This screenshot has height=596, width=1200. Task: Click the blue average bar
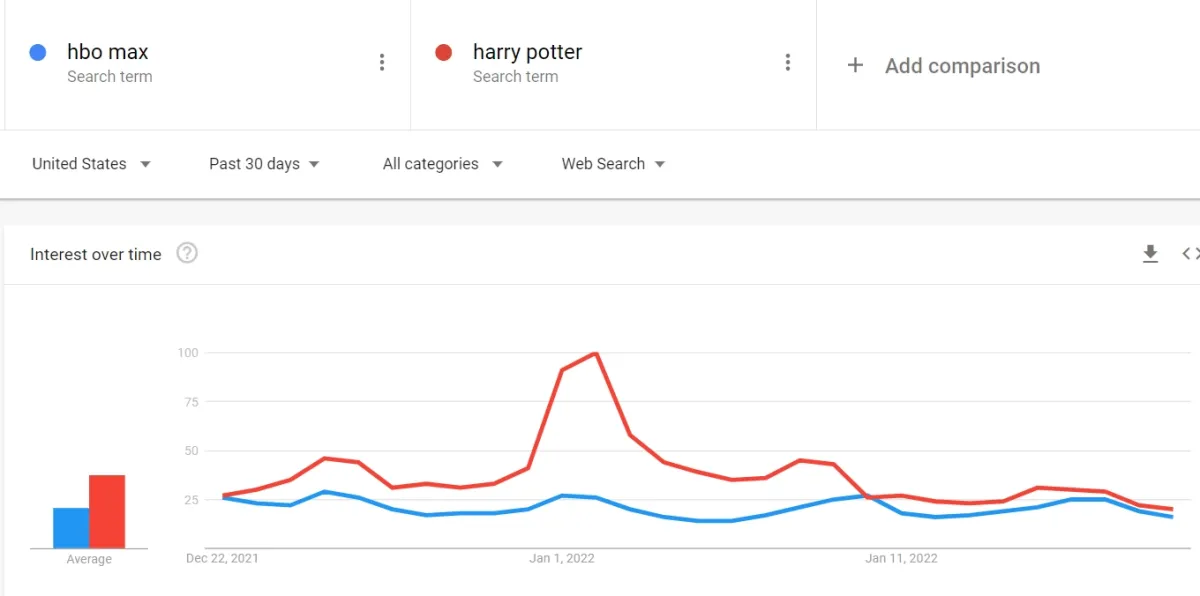click(x=71, y=528)
